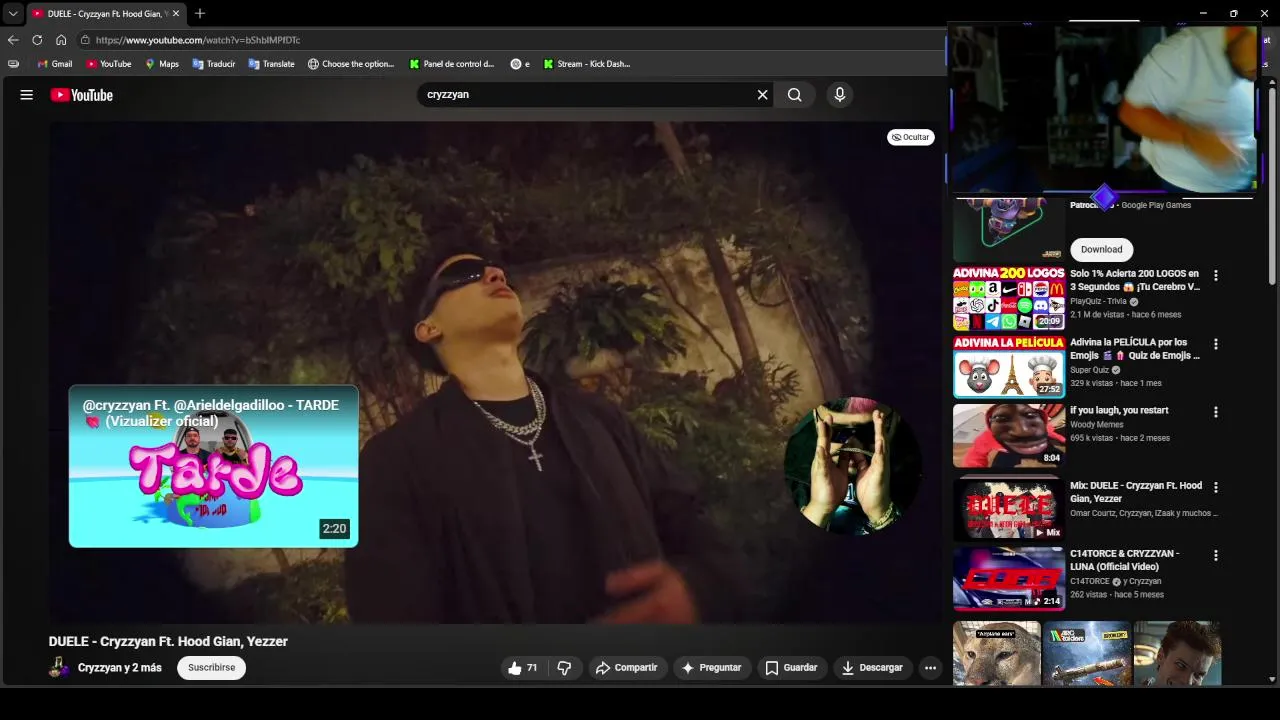Open the C14TORCE & CRYZZYAN - LUNA title
Viewport: 1280px width, 720px height.
point(1125,560)
